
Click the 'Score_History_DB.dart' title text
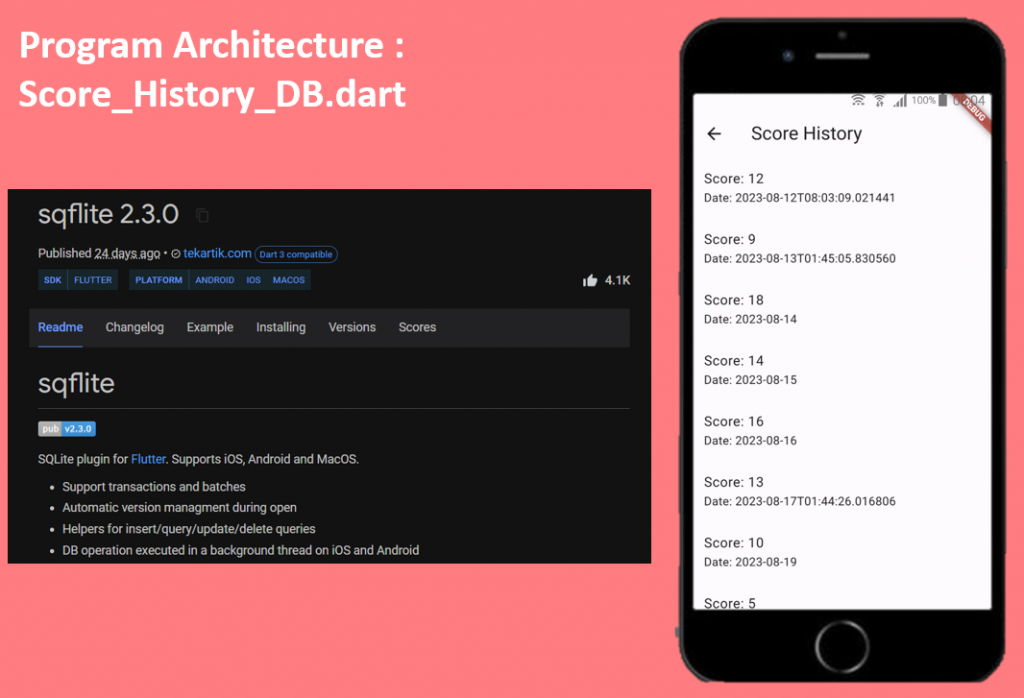click(x=212, y=94)
